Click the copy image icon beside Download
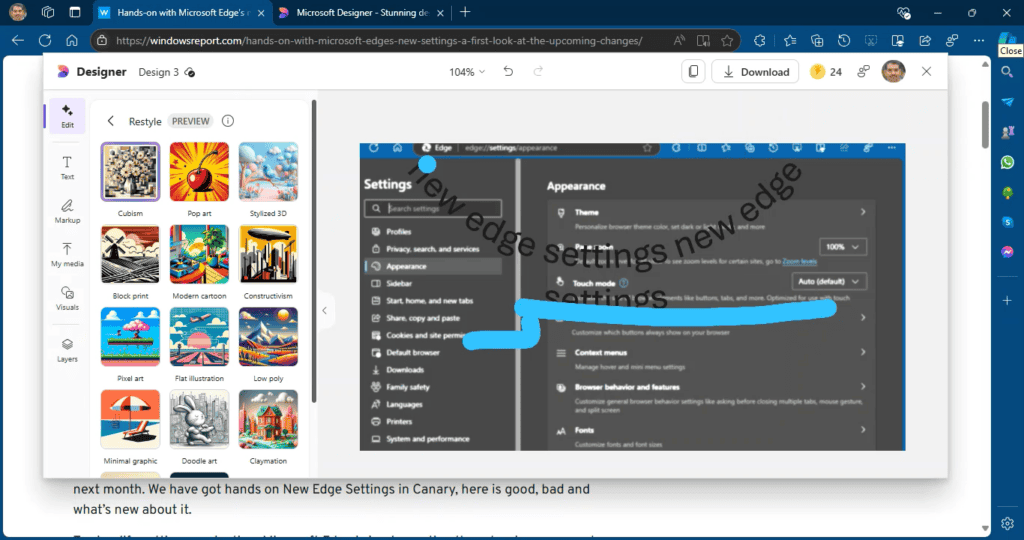1024x540 pixels. (x=693, y=72)
